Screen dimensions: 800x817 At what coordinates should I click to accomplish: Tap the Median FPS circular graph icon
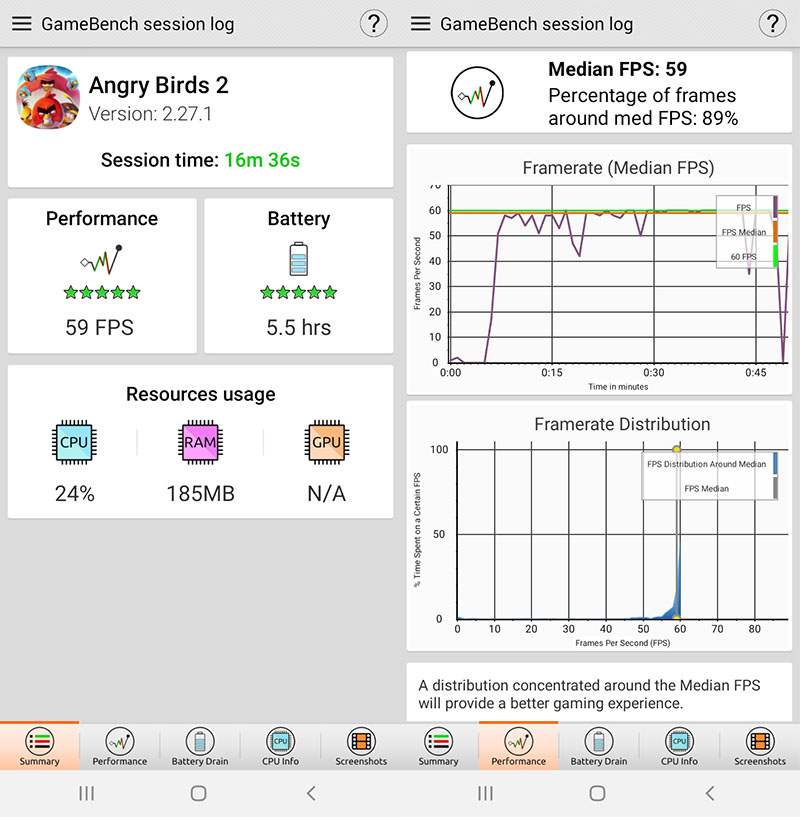coord(477,93)
